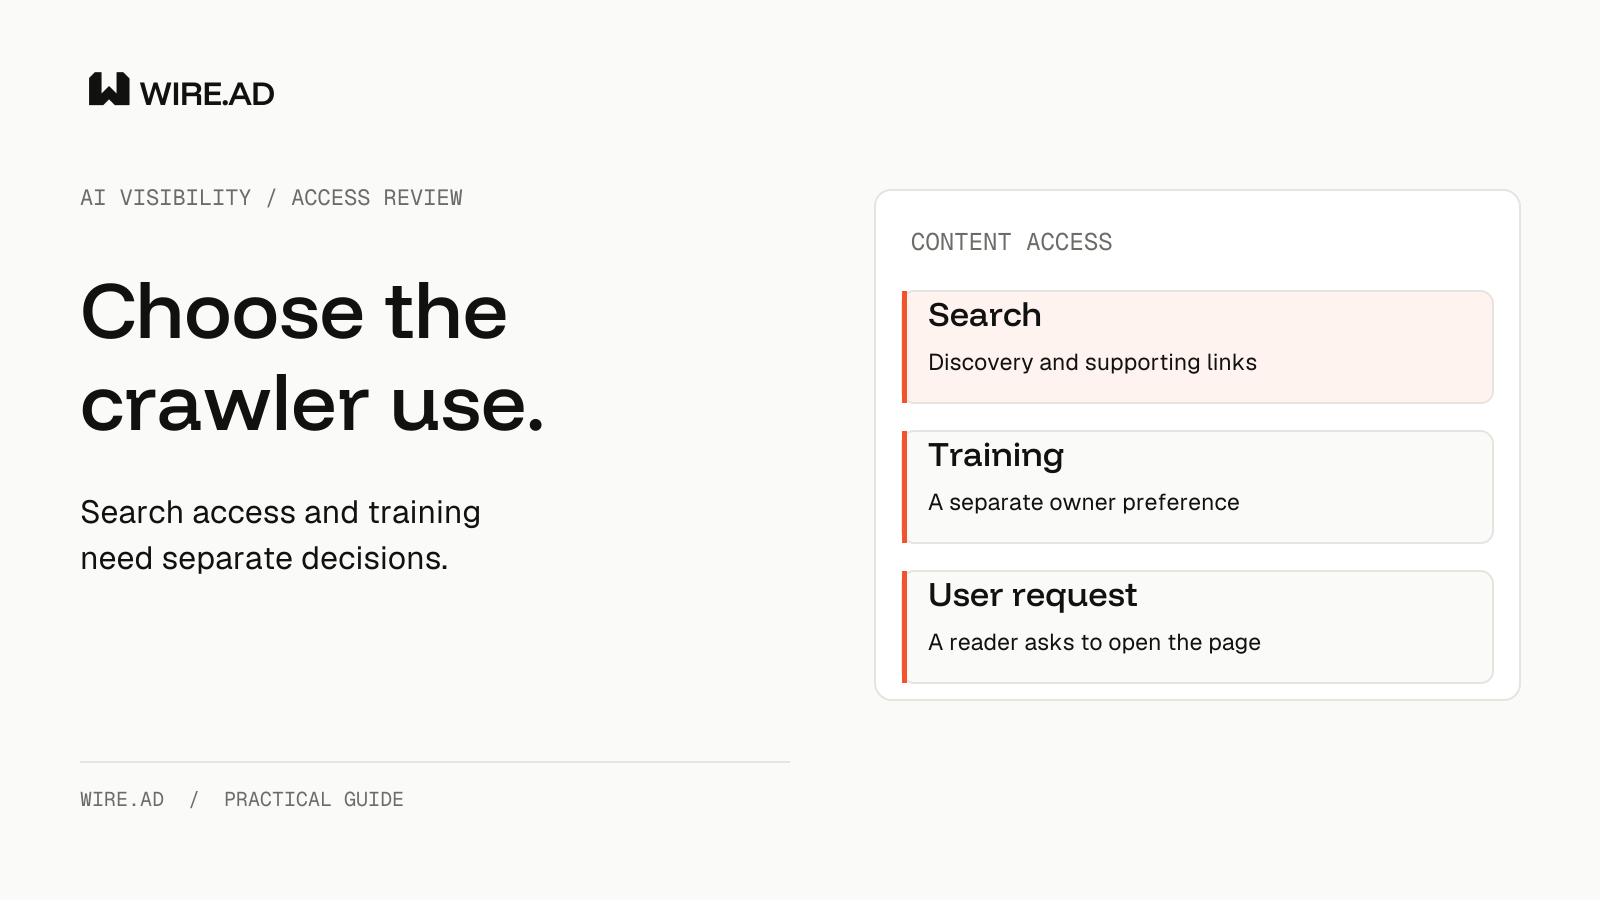The image size is (1600, 900).
Task: Click the 'CONTENT ACCESS' panel label
Action: coord(1011,242)
